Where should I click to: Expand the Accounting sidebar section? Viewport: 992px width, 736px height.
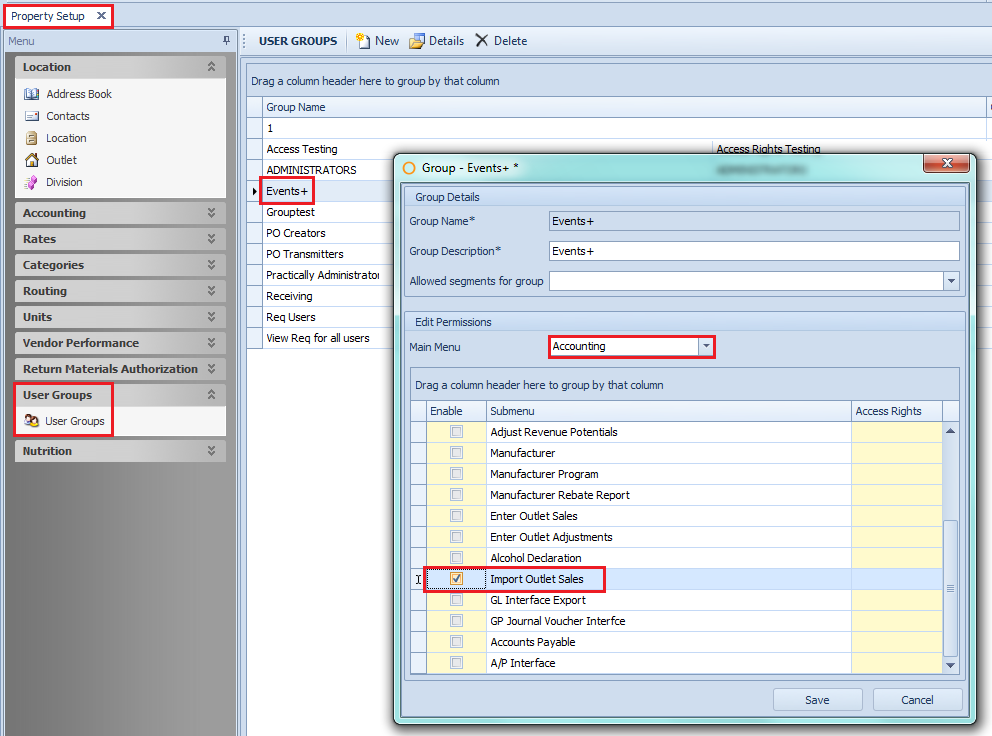211,213
